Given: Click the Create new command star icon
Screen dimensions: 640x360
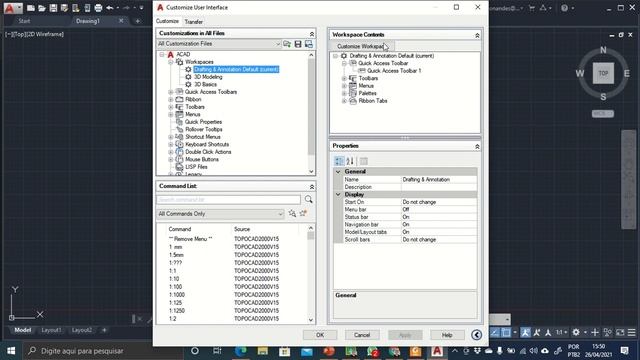Looking at the screenshot, I should pyautogui.click(x=303, y=213).
